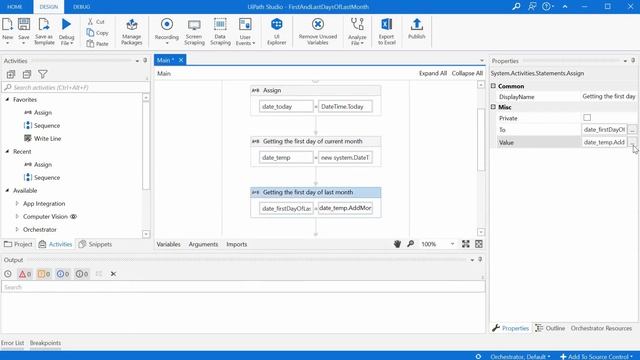This screenshot has width=640, height=360.
Task: Switch to the HOME ribbon tab
Action: point(15,7)
